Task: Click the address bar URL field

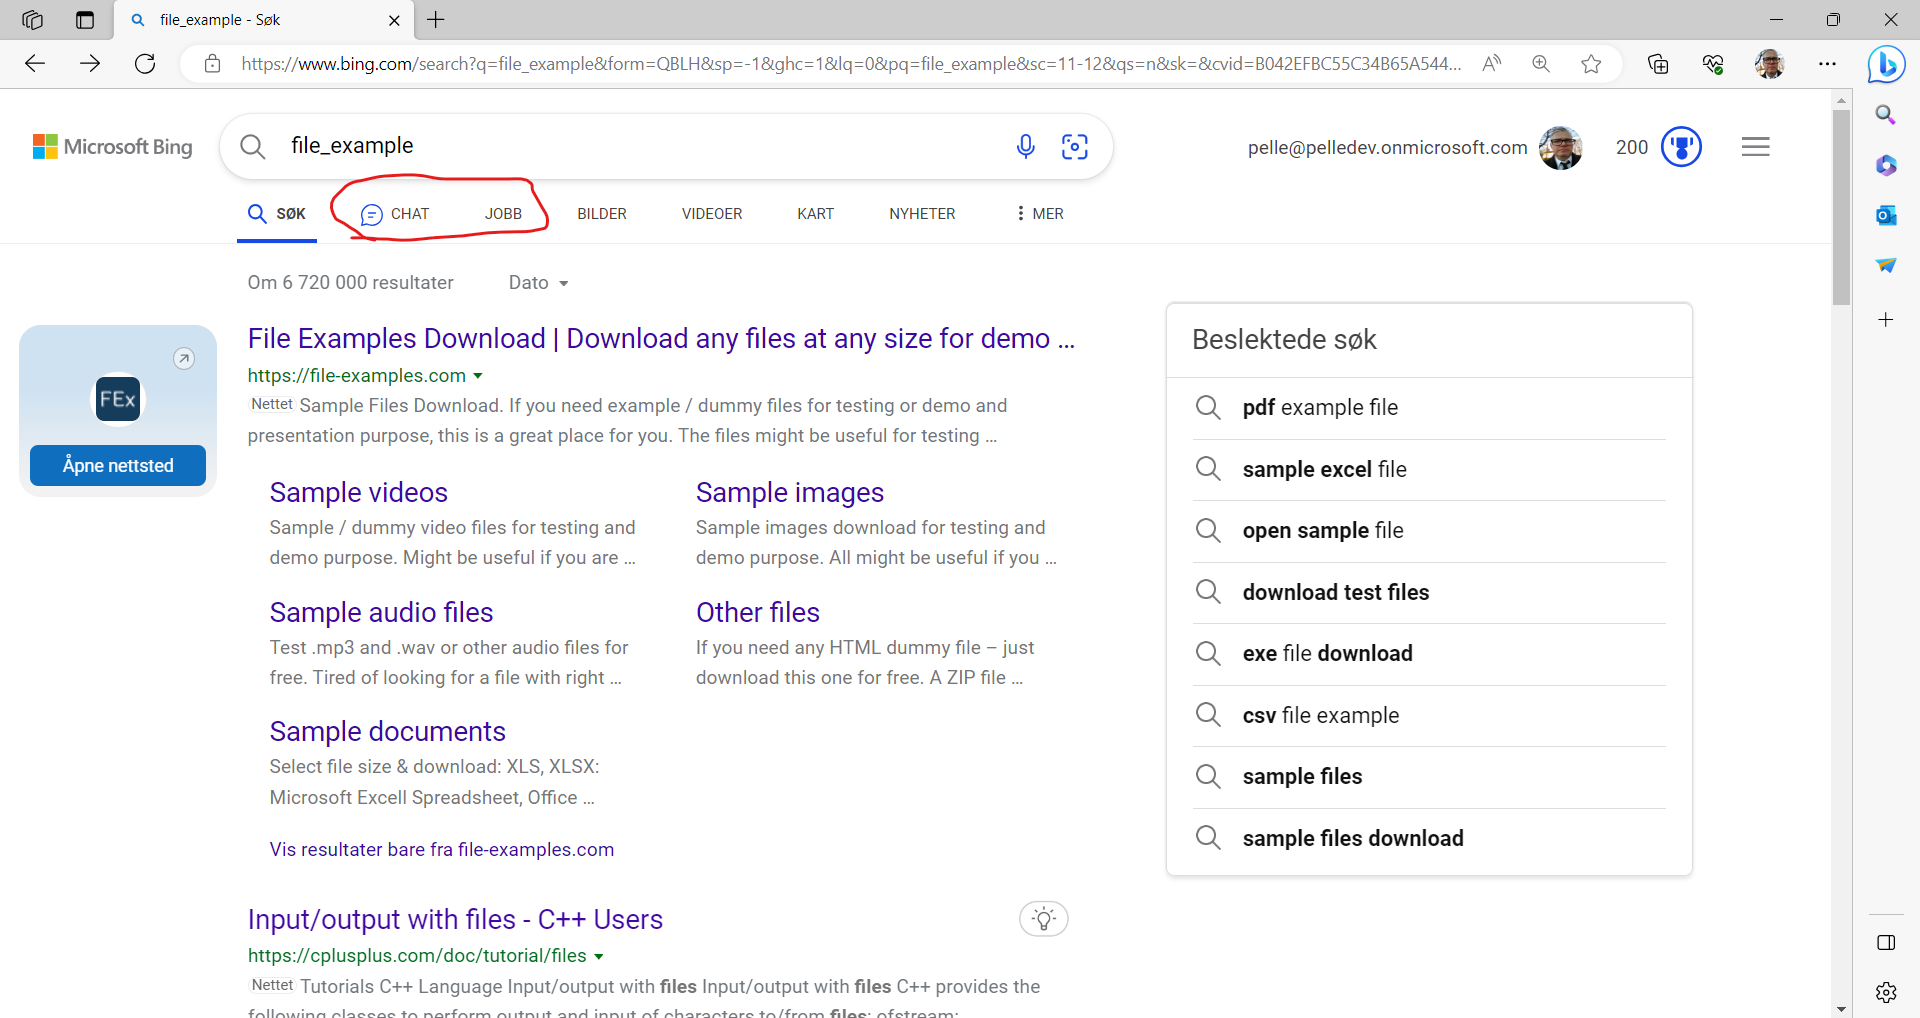Action: (x=850, y=64)
